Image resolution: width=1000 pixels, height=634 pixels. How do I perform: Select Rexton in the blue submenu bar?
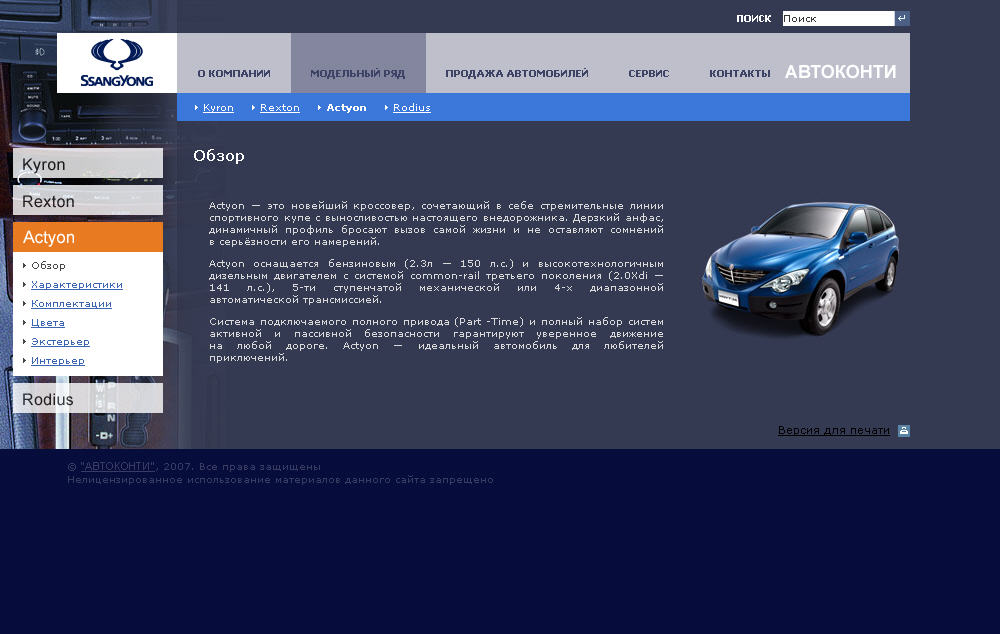coord(280,107)
